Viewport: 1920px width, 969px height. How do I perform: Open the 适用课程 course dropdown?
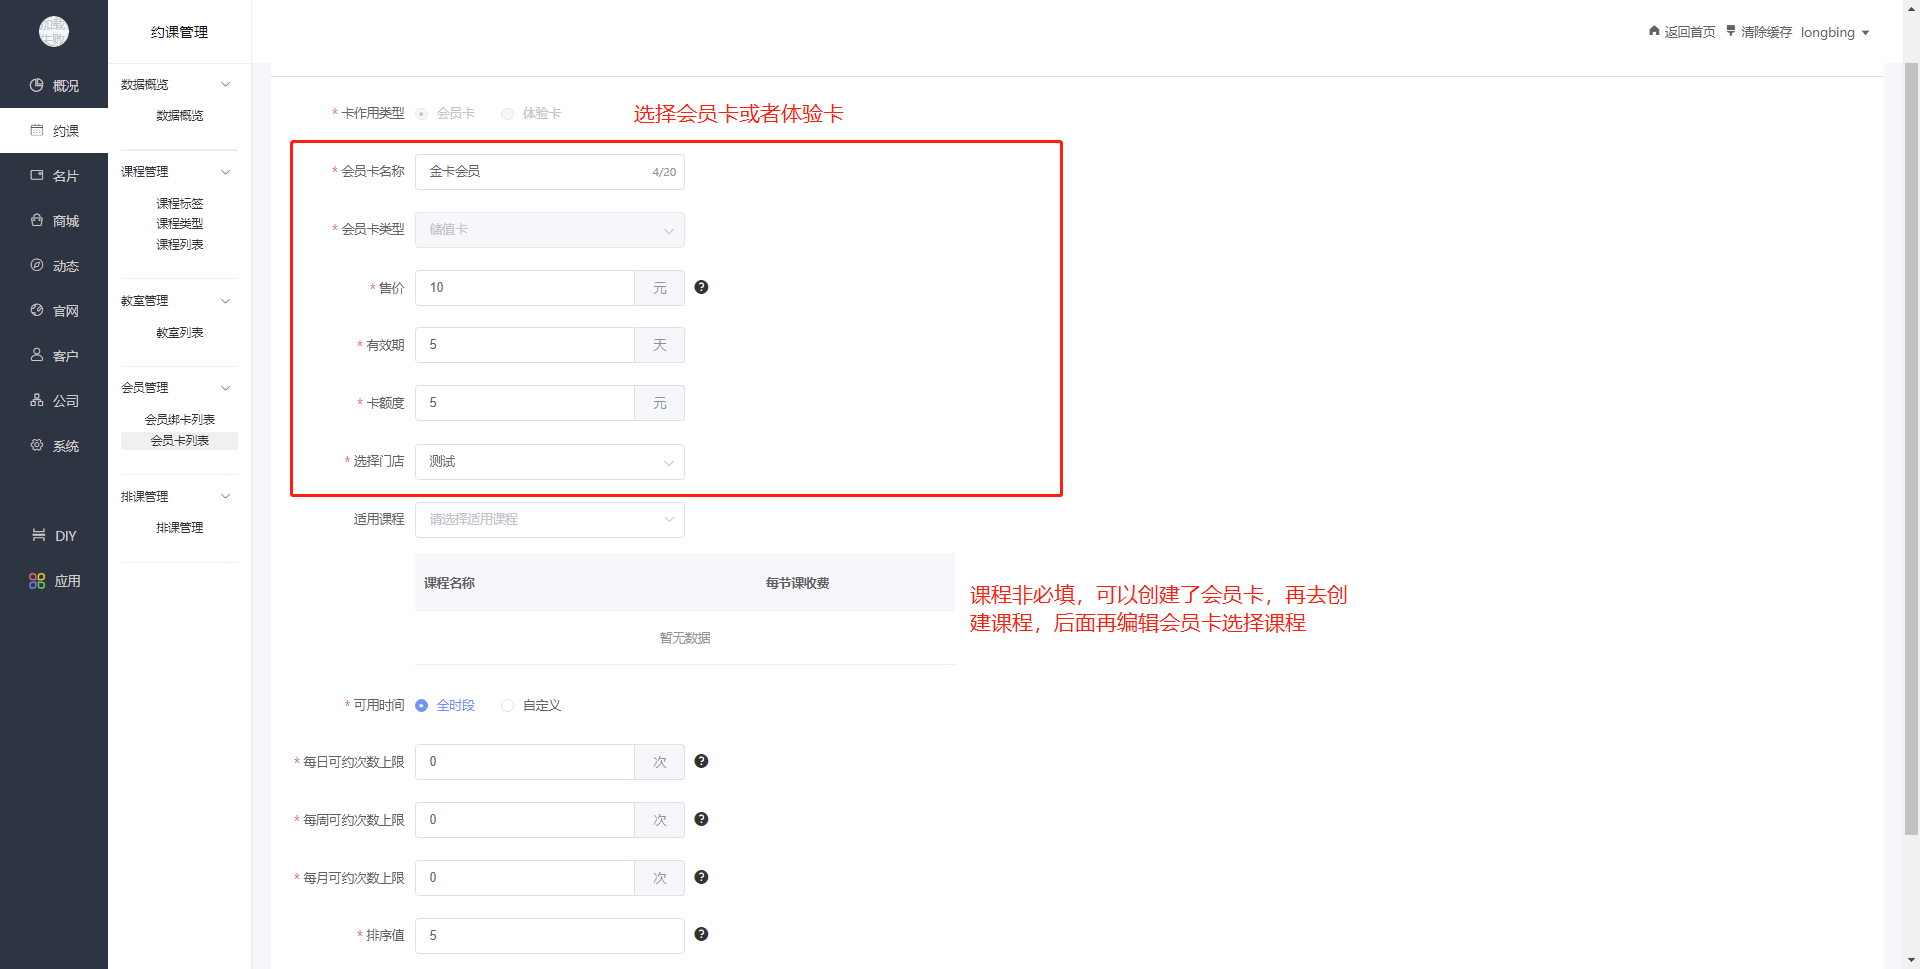pyautogui.click(x=550, y=520)
